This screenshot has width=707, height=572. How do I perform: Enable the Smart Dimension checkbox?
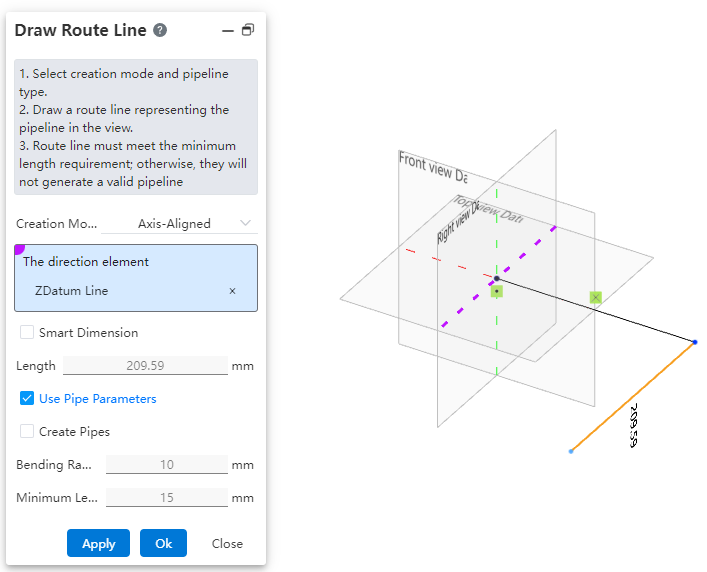[x=27, y=332]
